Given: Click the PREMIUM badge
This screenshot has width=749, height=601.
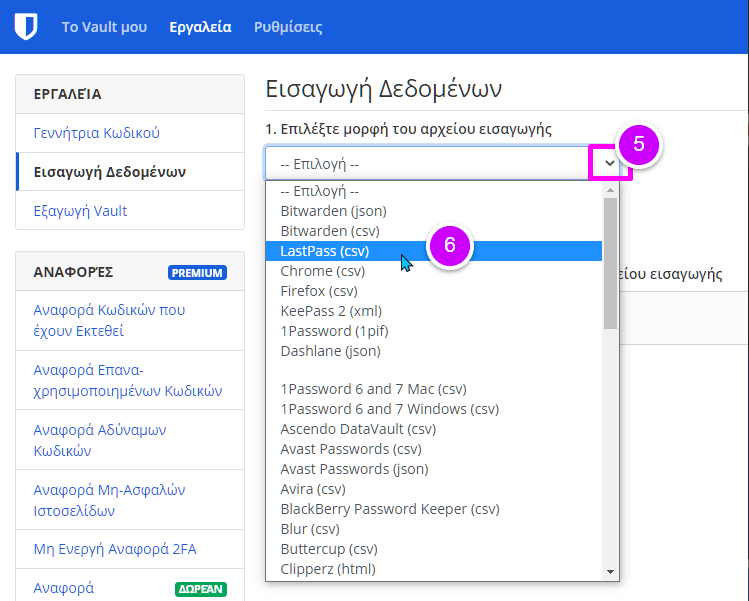Looking at the screenshot, I should pos(197,273).
